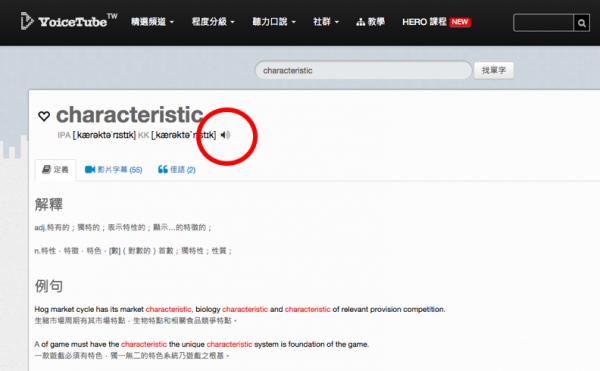Click the 例句 heading
This screenshot has width=600, height=371.
pyautogui.click(x=49, y=286)
